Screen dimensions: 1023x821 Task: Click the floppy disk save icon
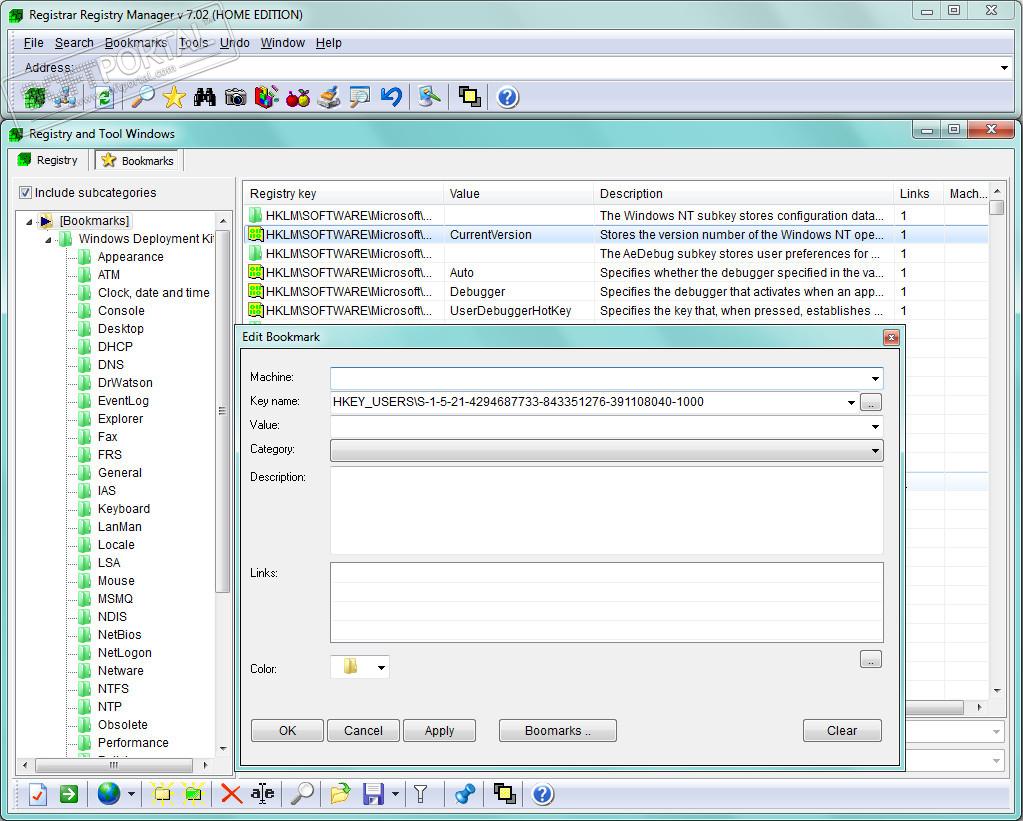click(373, 794)
